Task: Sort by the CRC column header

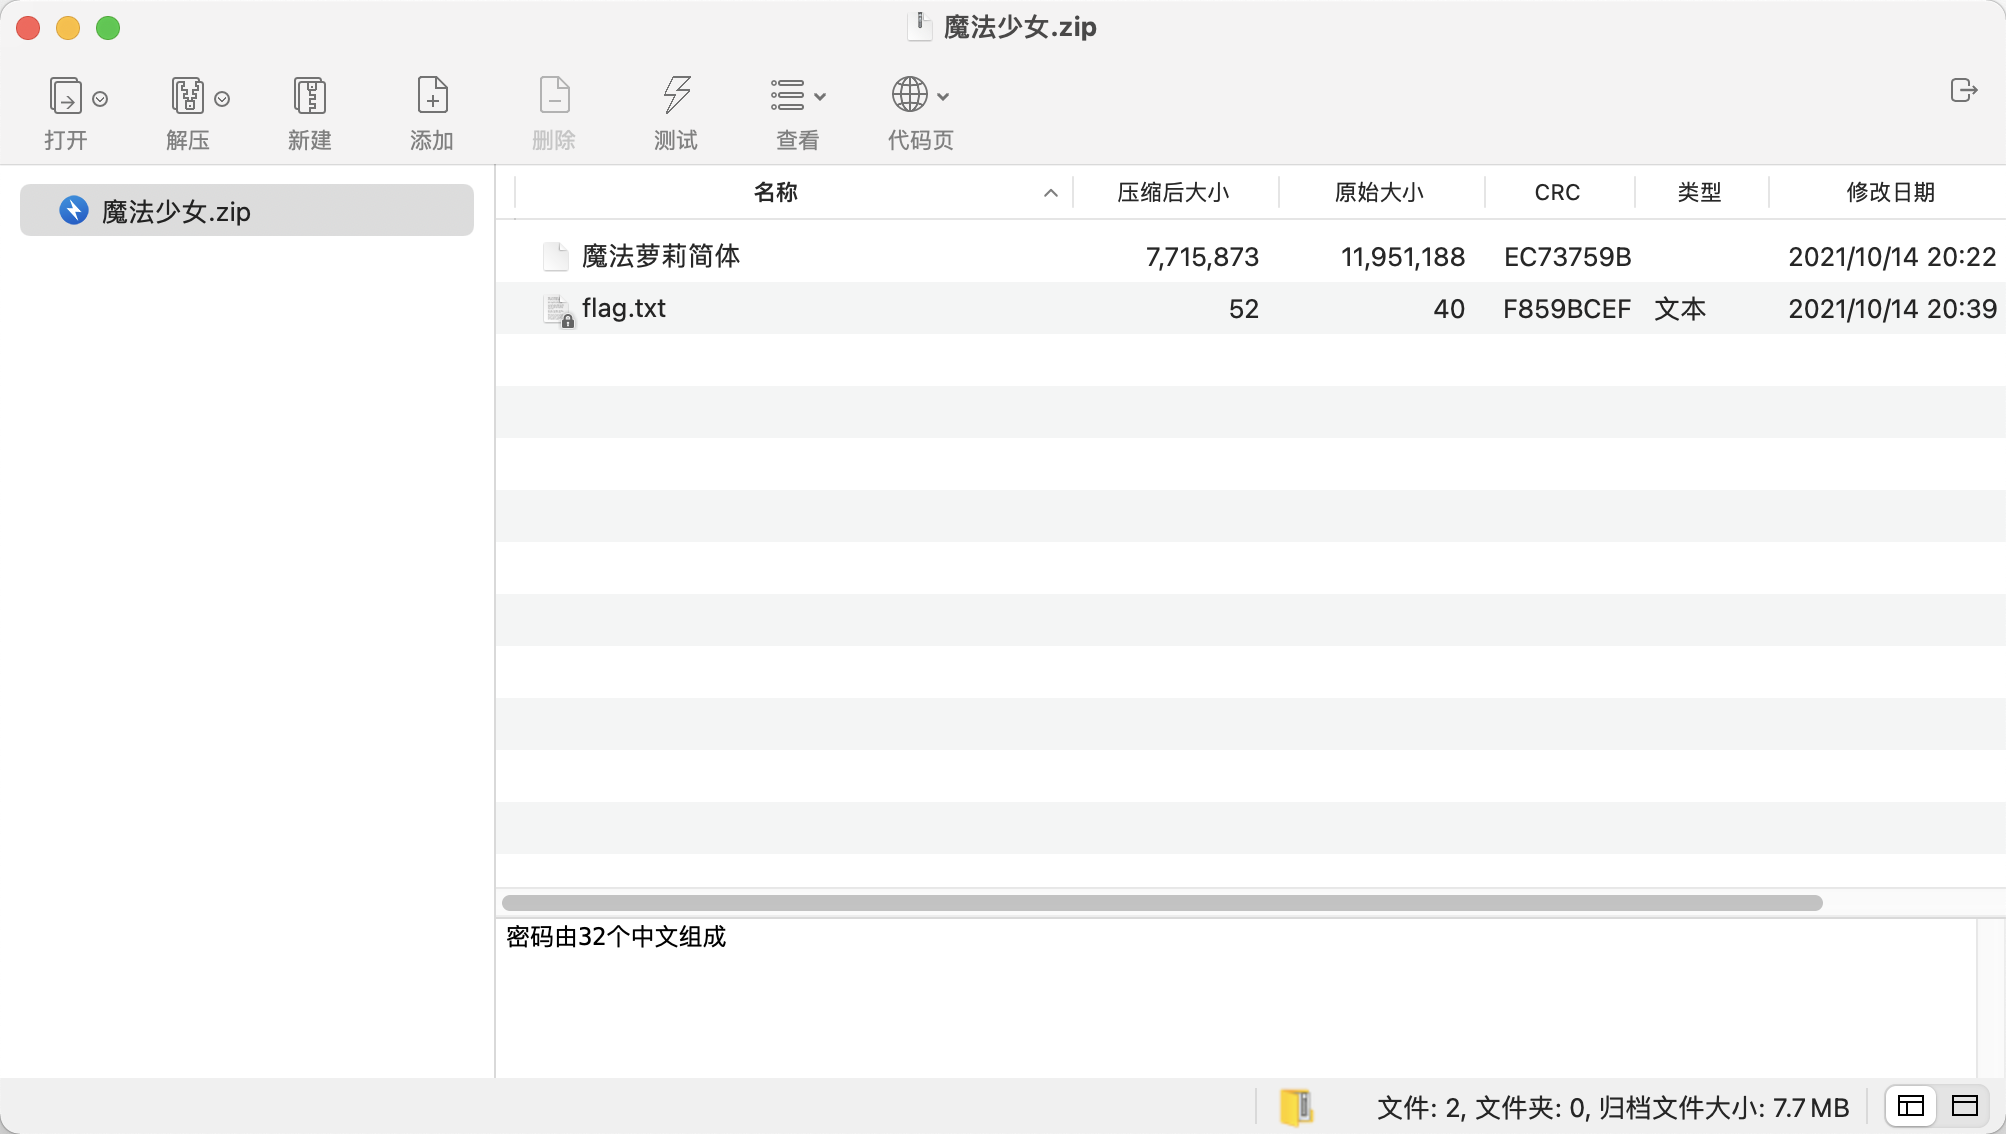Action: pos(1558,192)
